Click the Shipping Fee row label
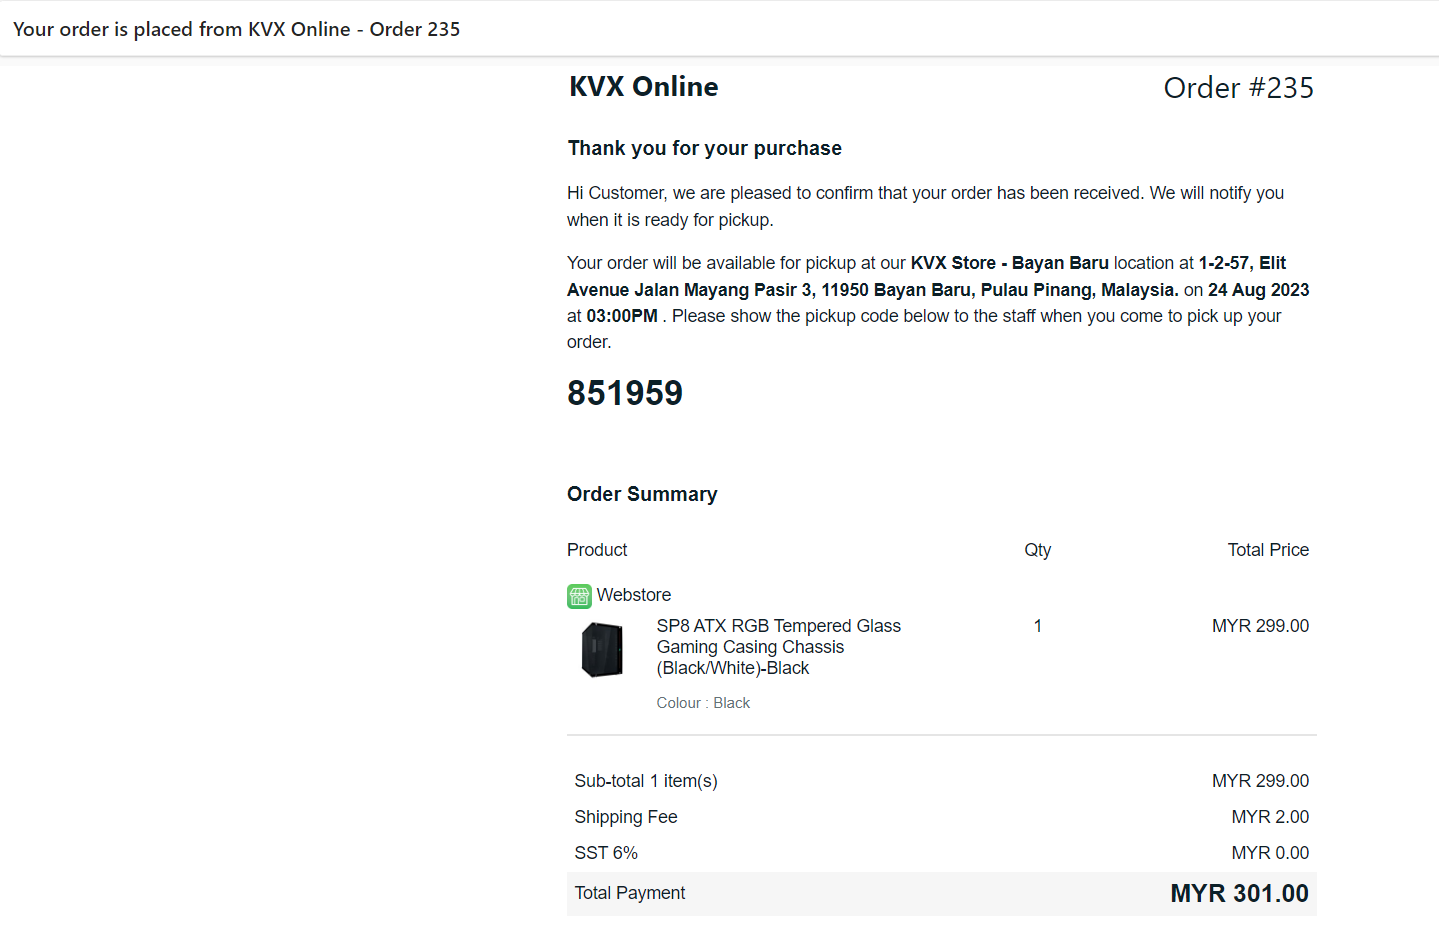Viewport: 1439px width, 928px height. (x=625, y=817)
